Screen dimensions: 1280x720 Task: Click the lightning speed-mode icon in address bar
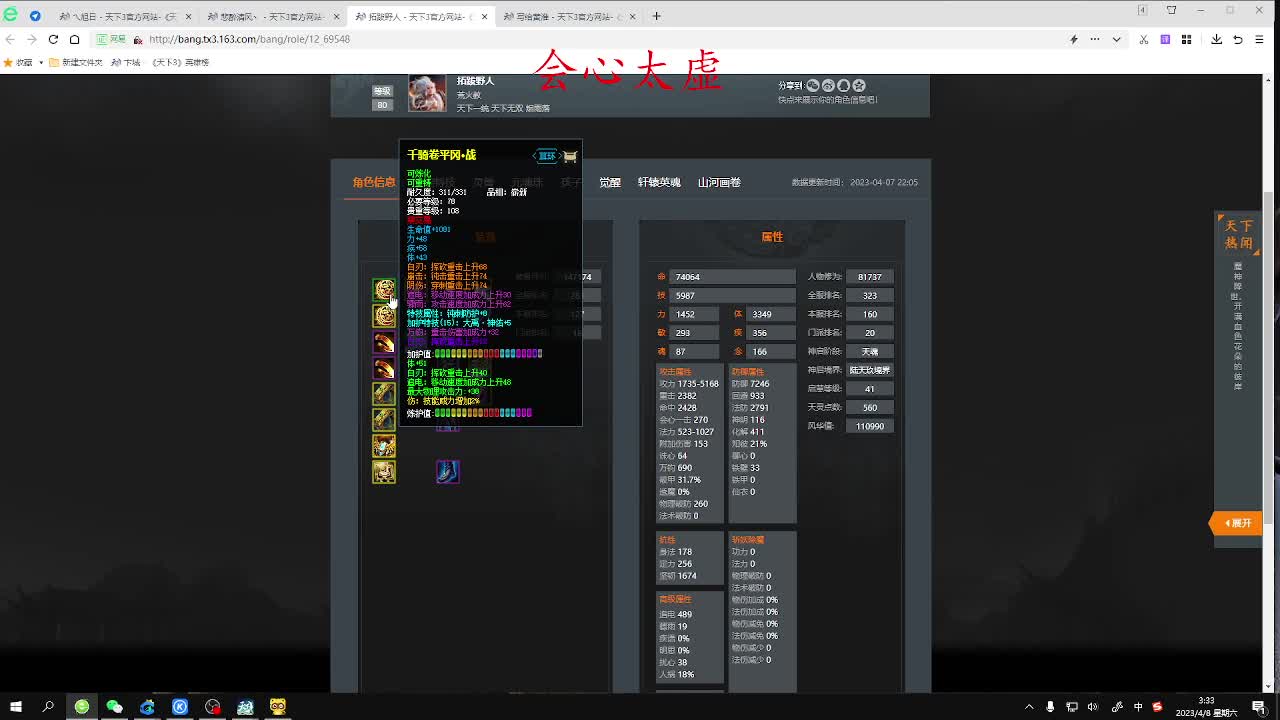pos(1073,39)
